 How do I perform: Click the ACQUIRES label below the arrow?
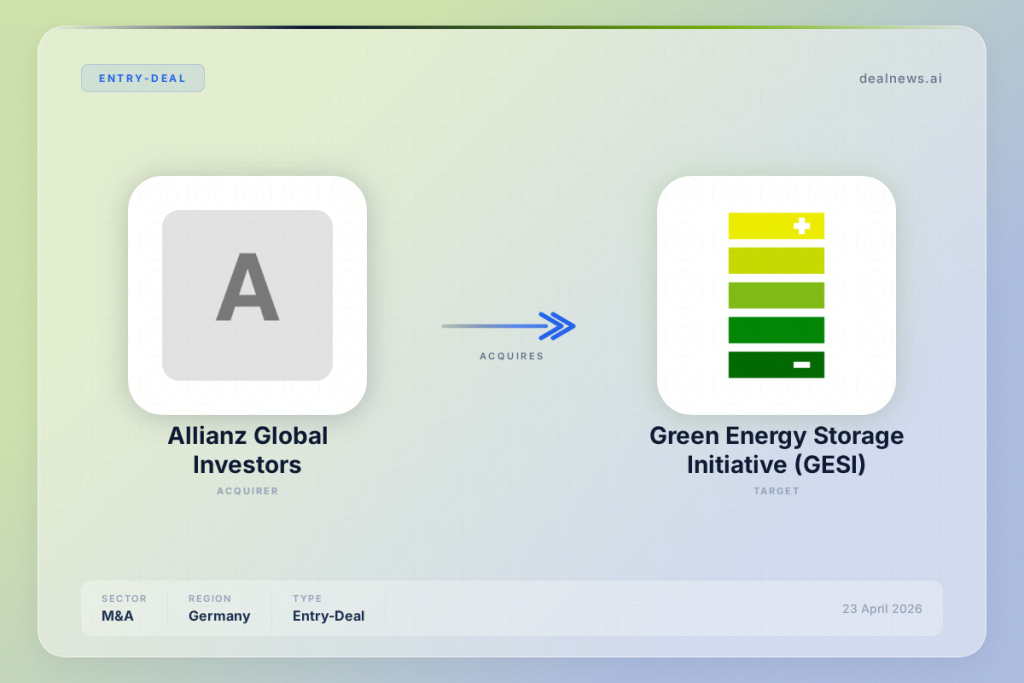click(x=511, y=356)
